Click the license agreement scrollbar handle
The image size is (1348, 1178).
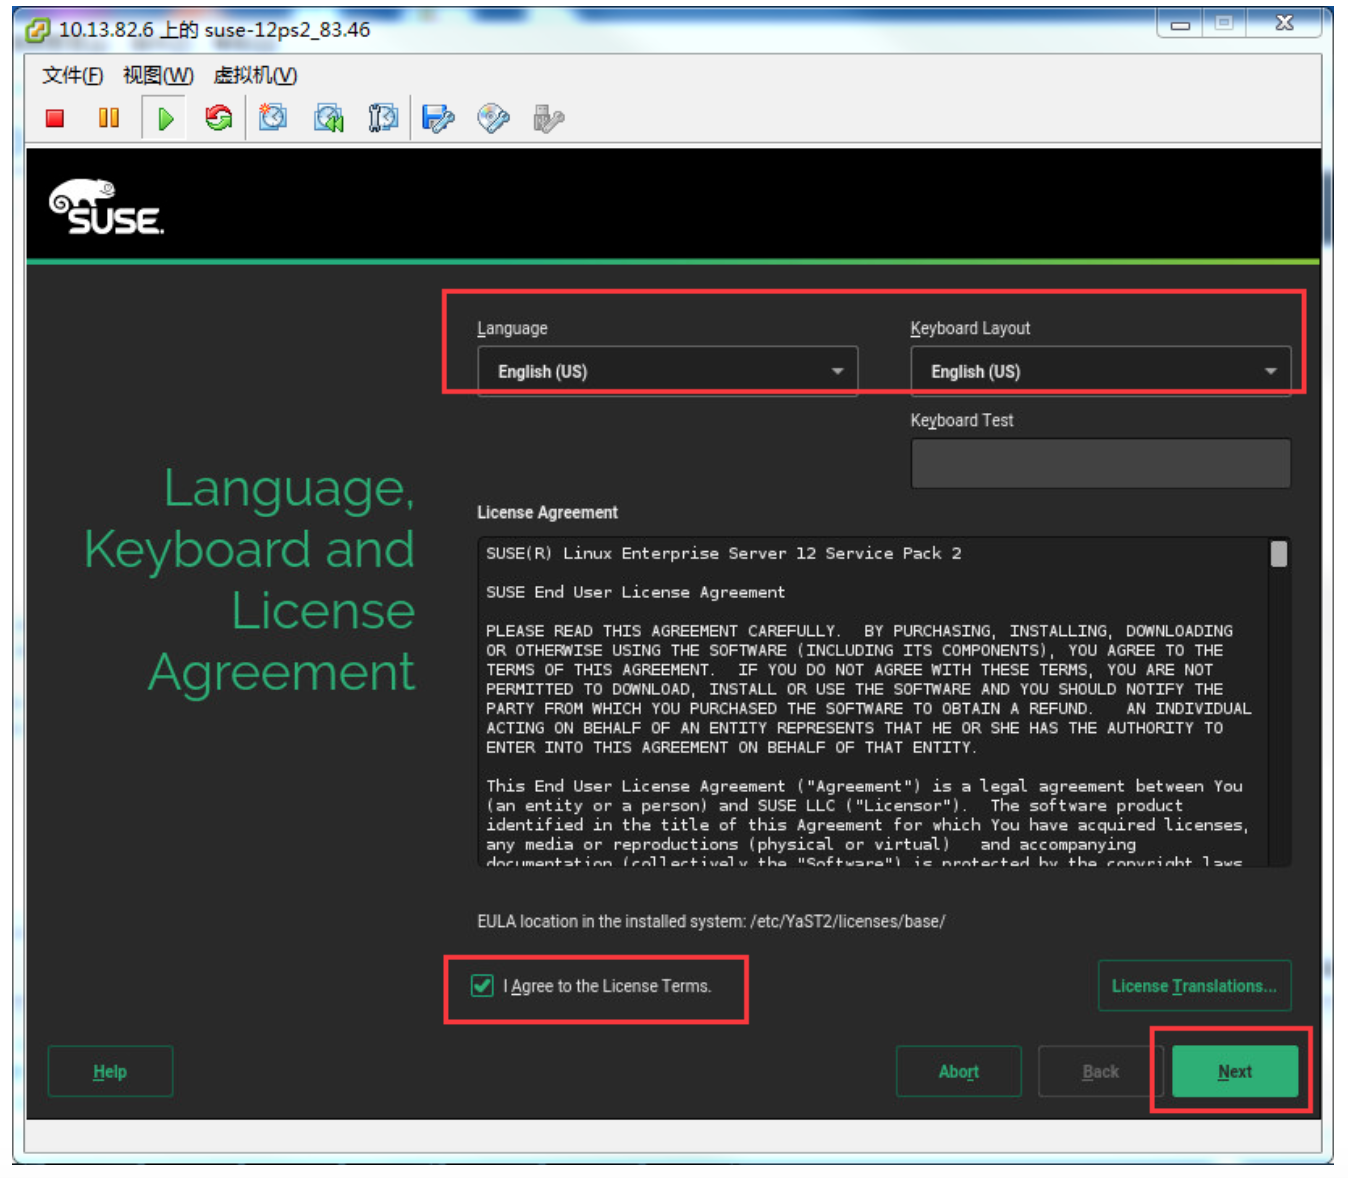[1278, 554]
